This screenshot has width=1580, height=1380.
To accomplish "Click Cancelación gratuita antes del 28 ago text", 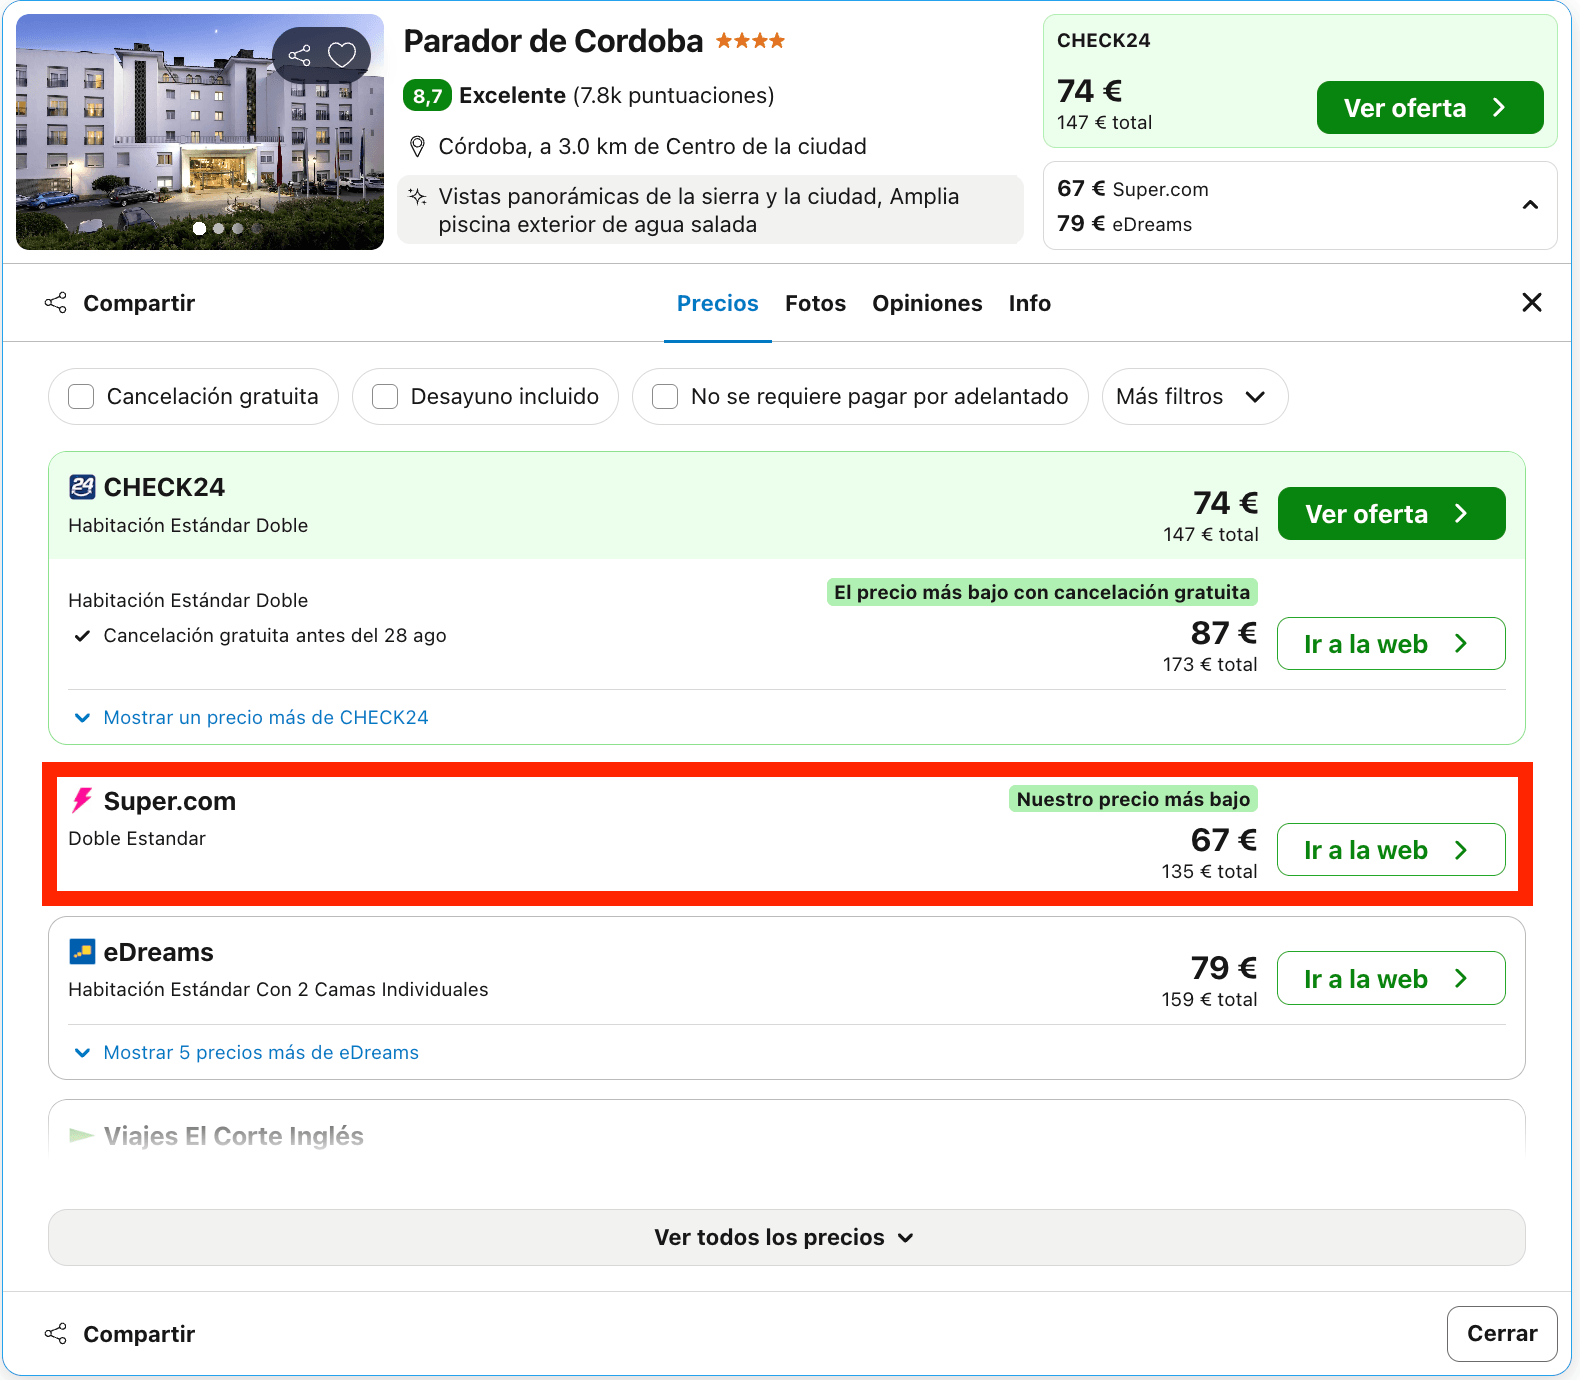I will coord(275,635).
